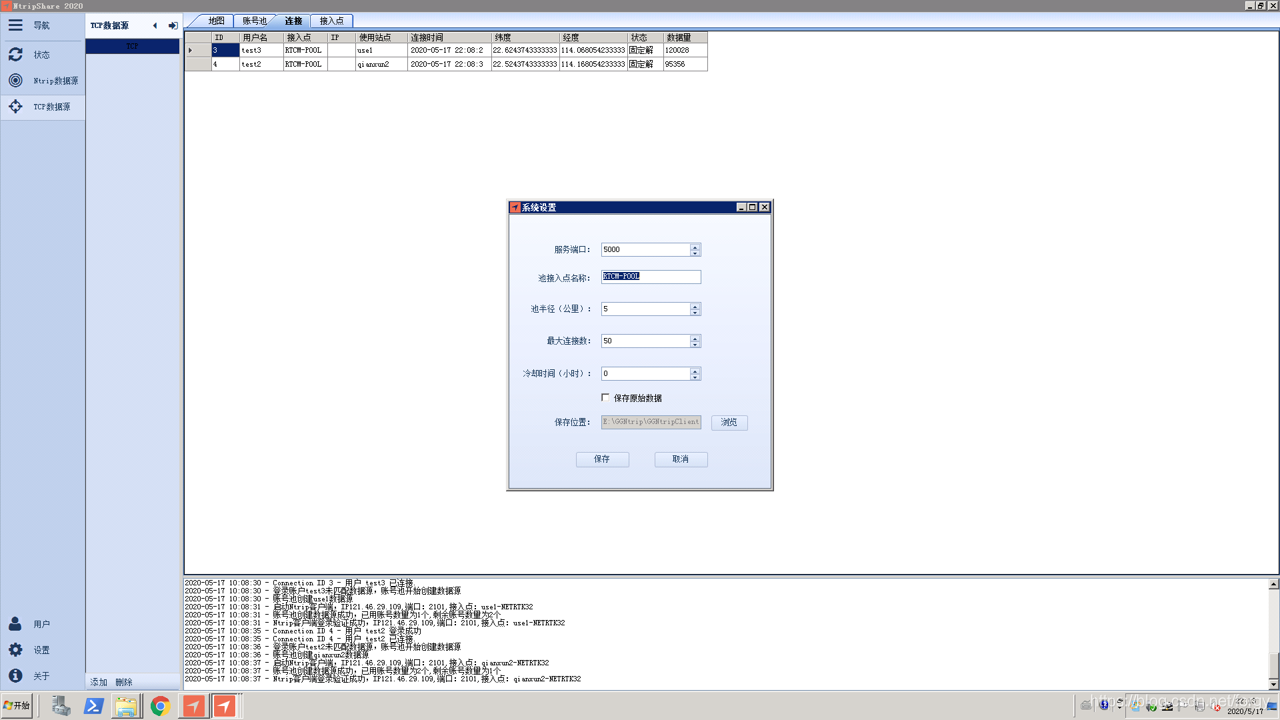This screenshot has width=1280, height=720.
Task: Open File Explorer from the taskbar
Action: pos(126,706)
